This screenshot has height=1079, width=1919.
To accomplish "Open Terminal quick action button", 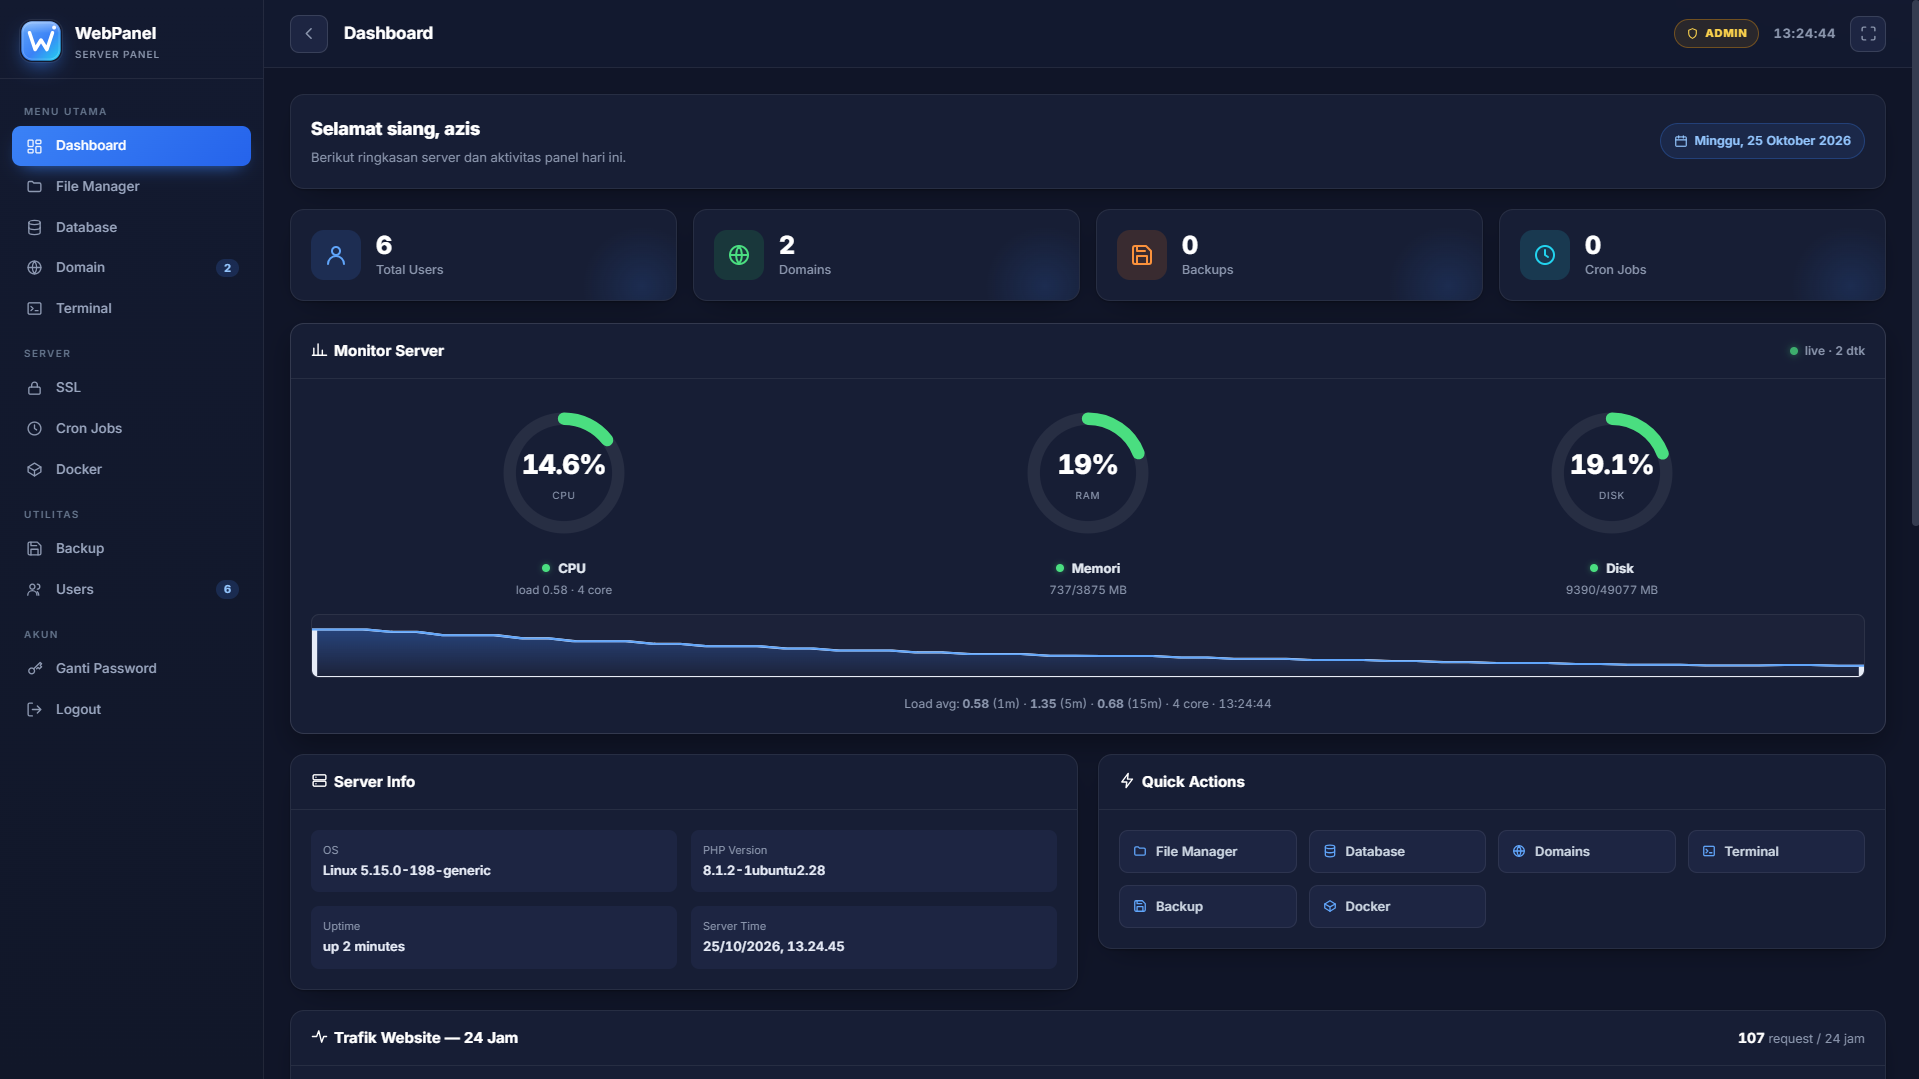I will [1776, 852].
